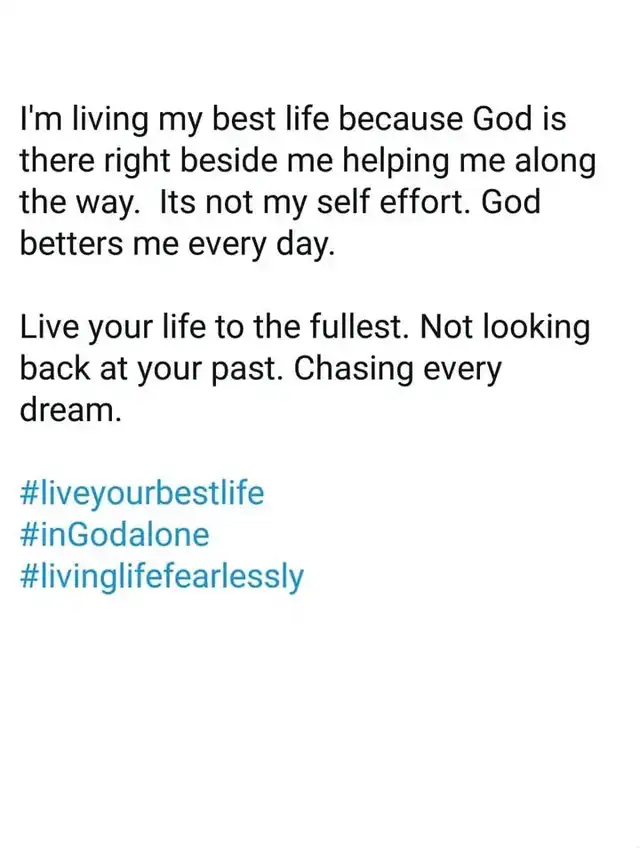Click the text "betters me every day."
Viewport: 640px width, 853px height.
pyautogui.click(x=177, y=244)
